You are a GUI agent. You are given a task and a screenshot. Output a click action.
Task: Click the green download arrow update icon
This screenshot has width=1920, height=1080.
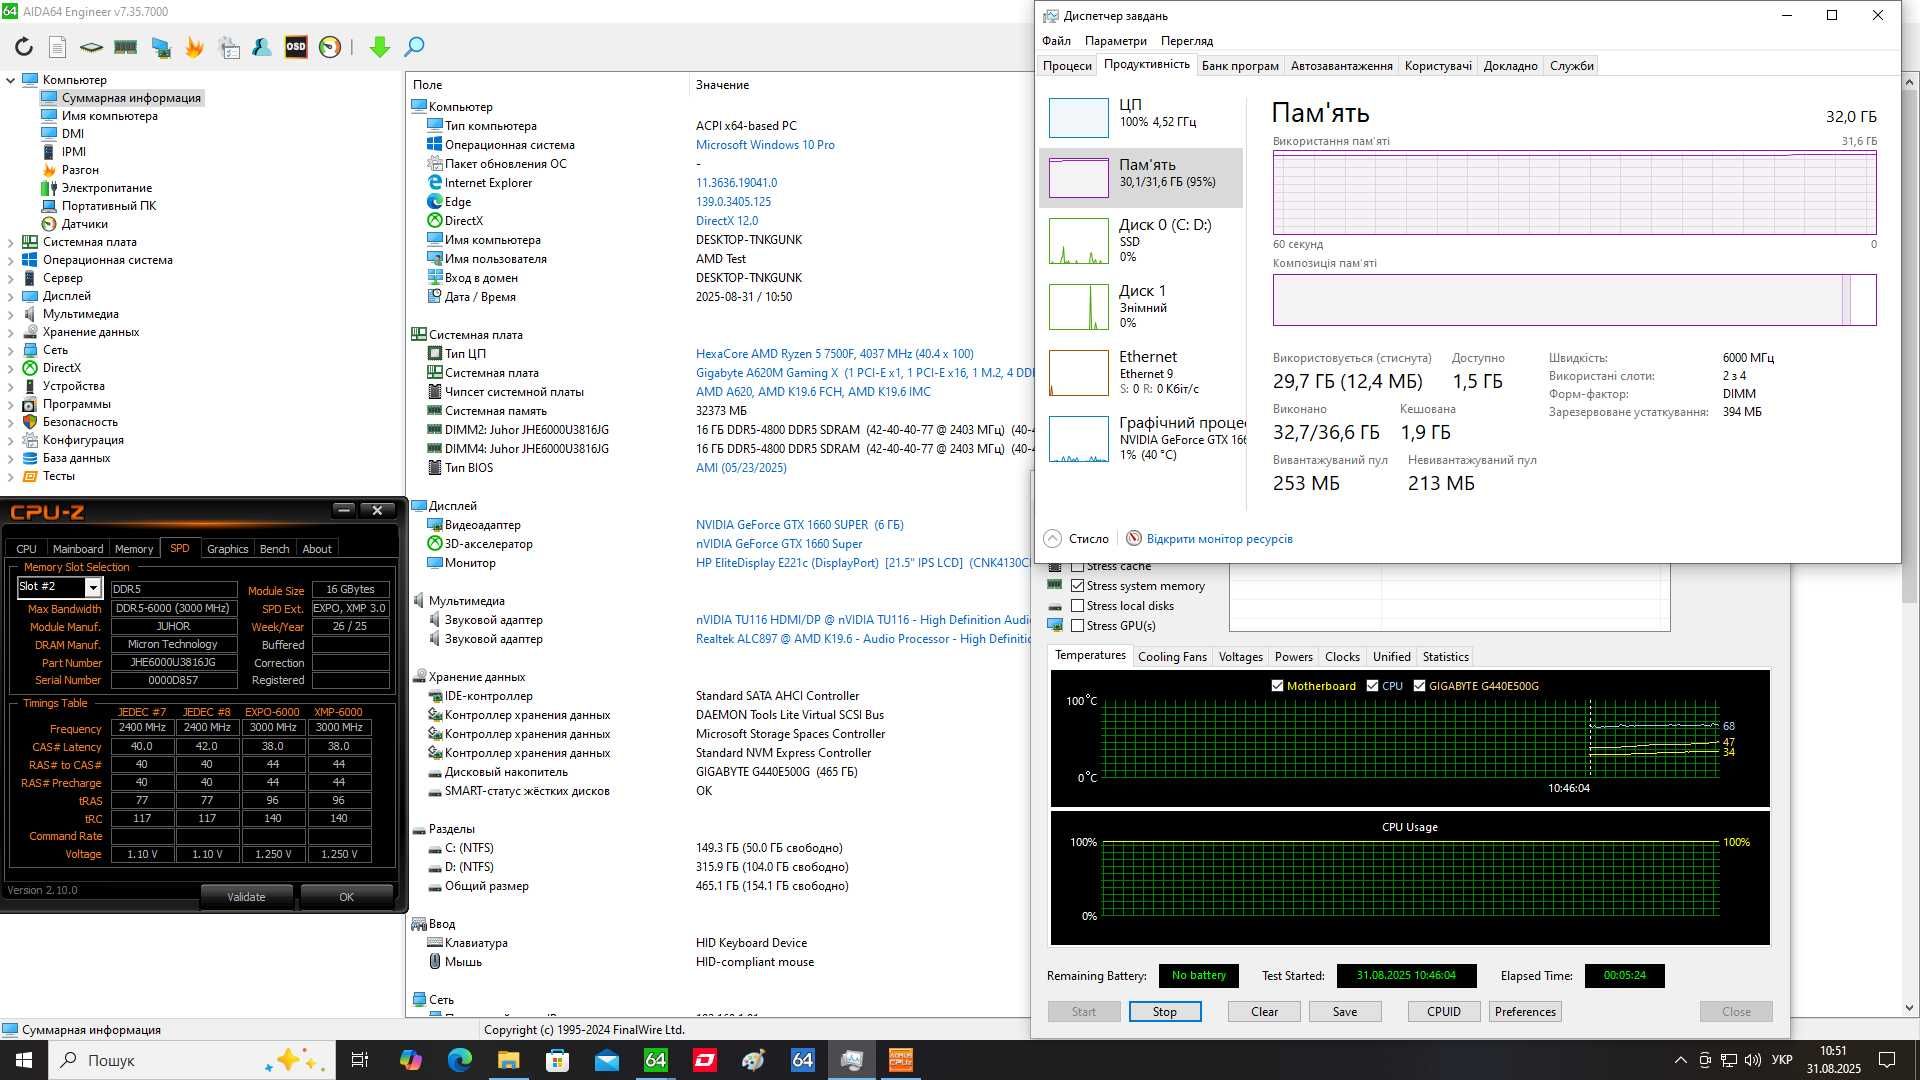coord(379,46)
